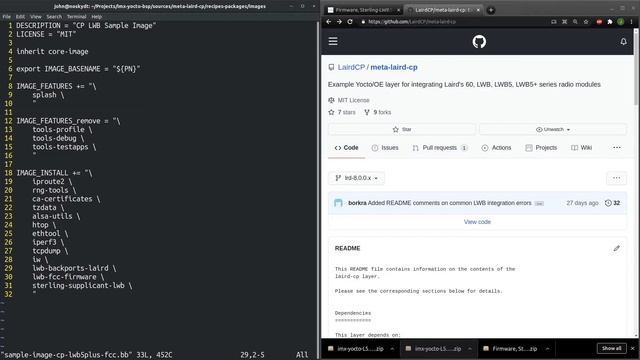The image size is (640, 360).
Task: Open the Wiki tab
Action: (x=582, y=148)
